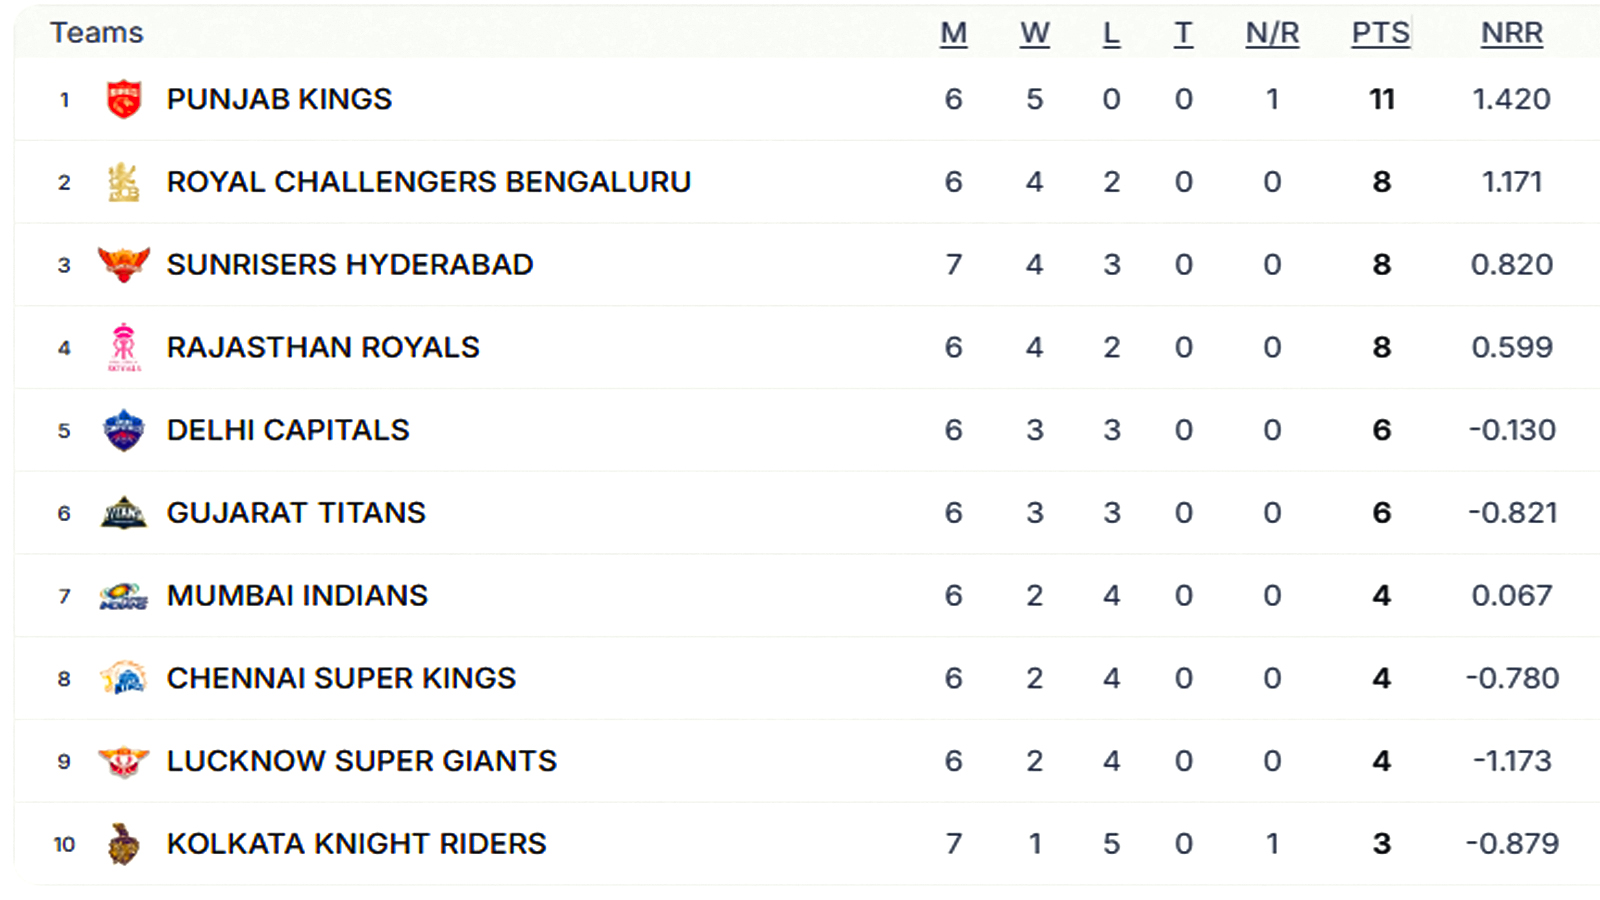Click the Royal Challengers Bengaluru logo
This screenshot has height=900, width=1600.
124,182
